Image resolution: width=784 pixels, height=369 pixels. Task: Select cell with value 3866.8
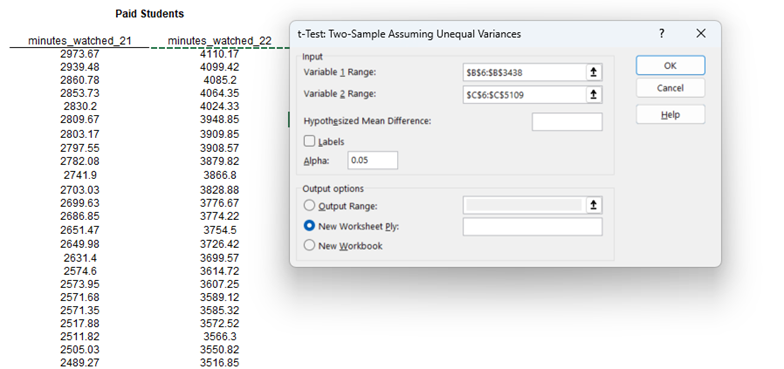(x=220, y=175)
